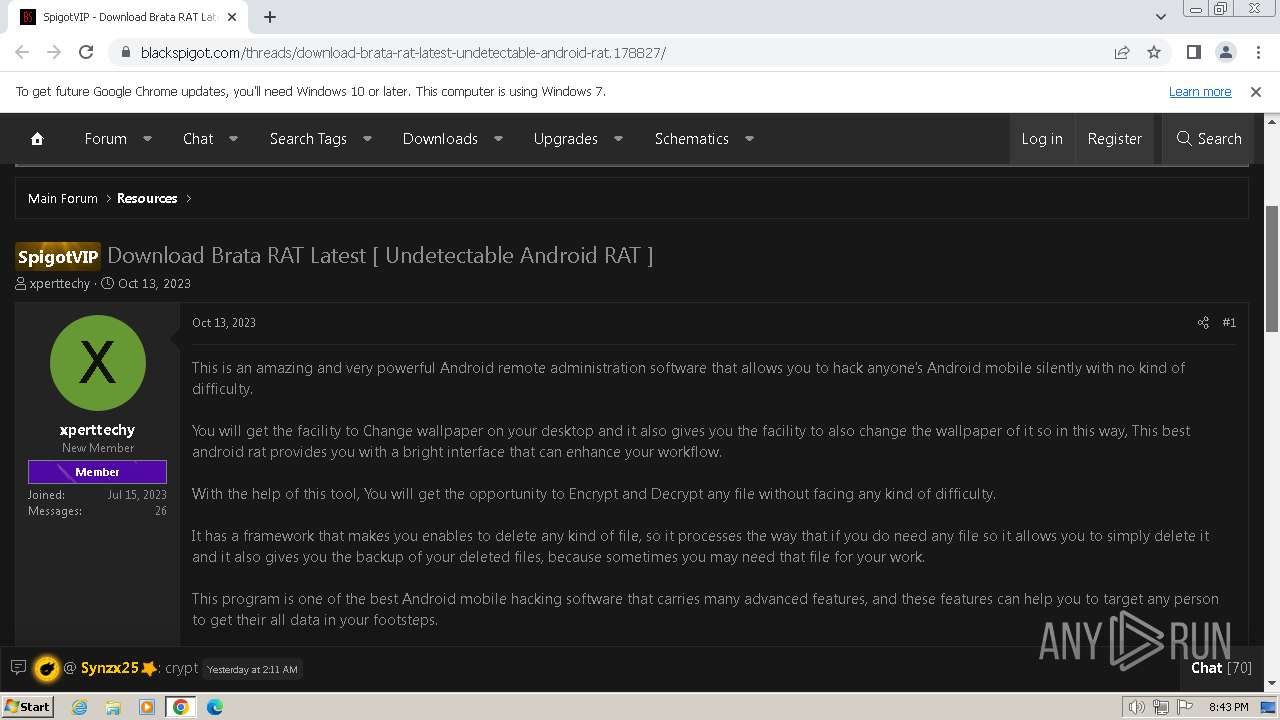The image size is (1280, 720).
Task: Open file explorer taskbar icon
Action: [113, 707]
